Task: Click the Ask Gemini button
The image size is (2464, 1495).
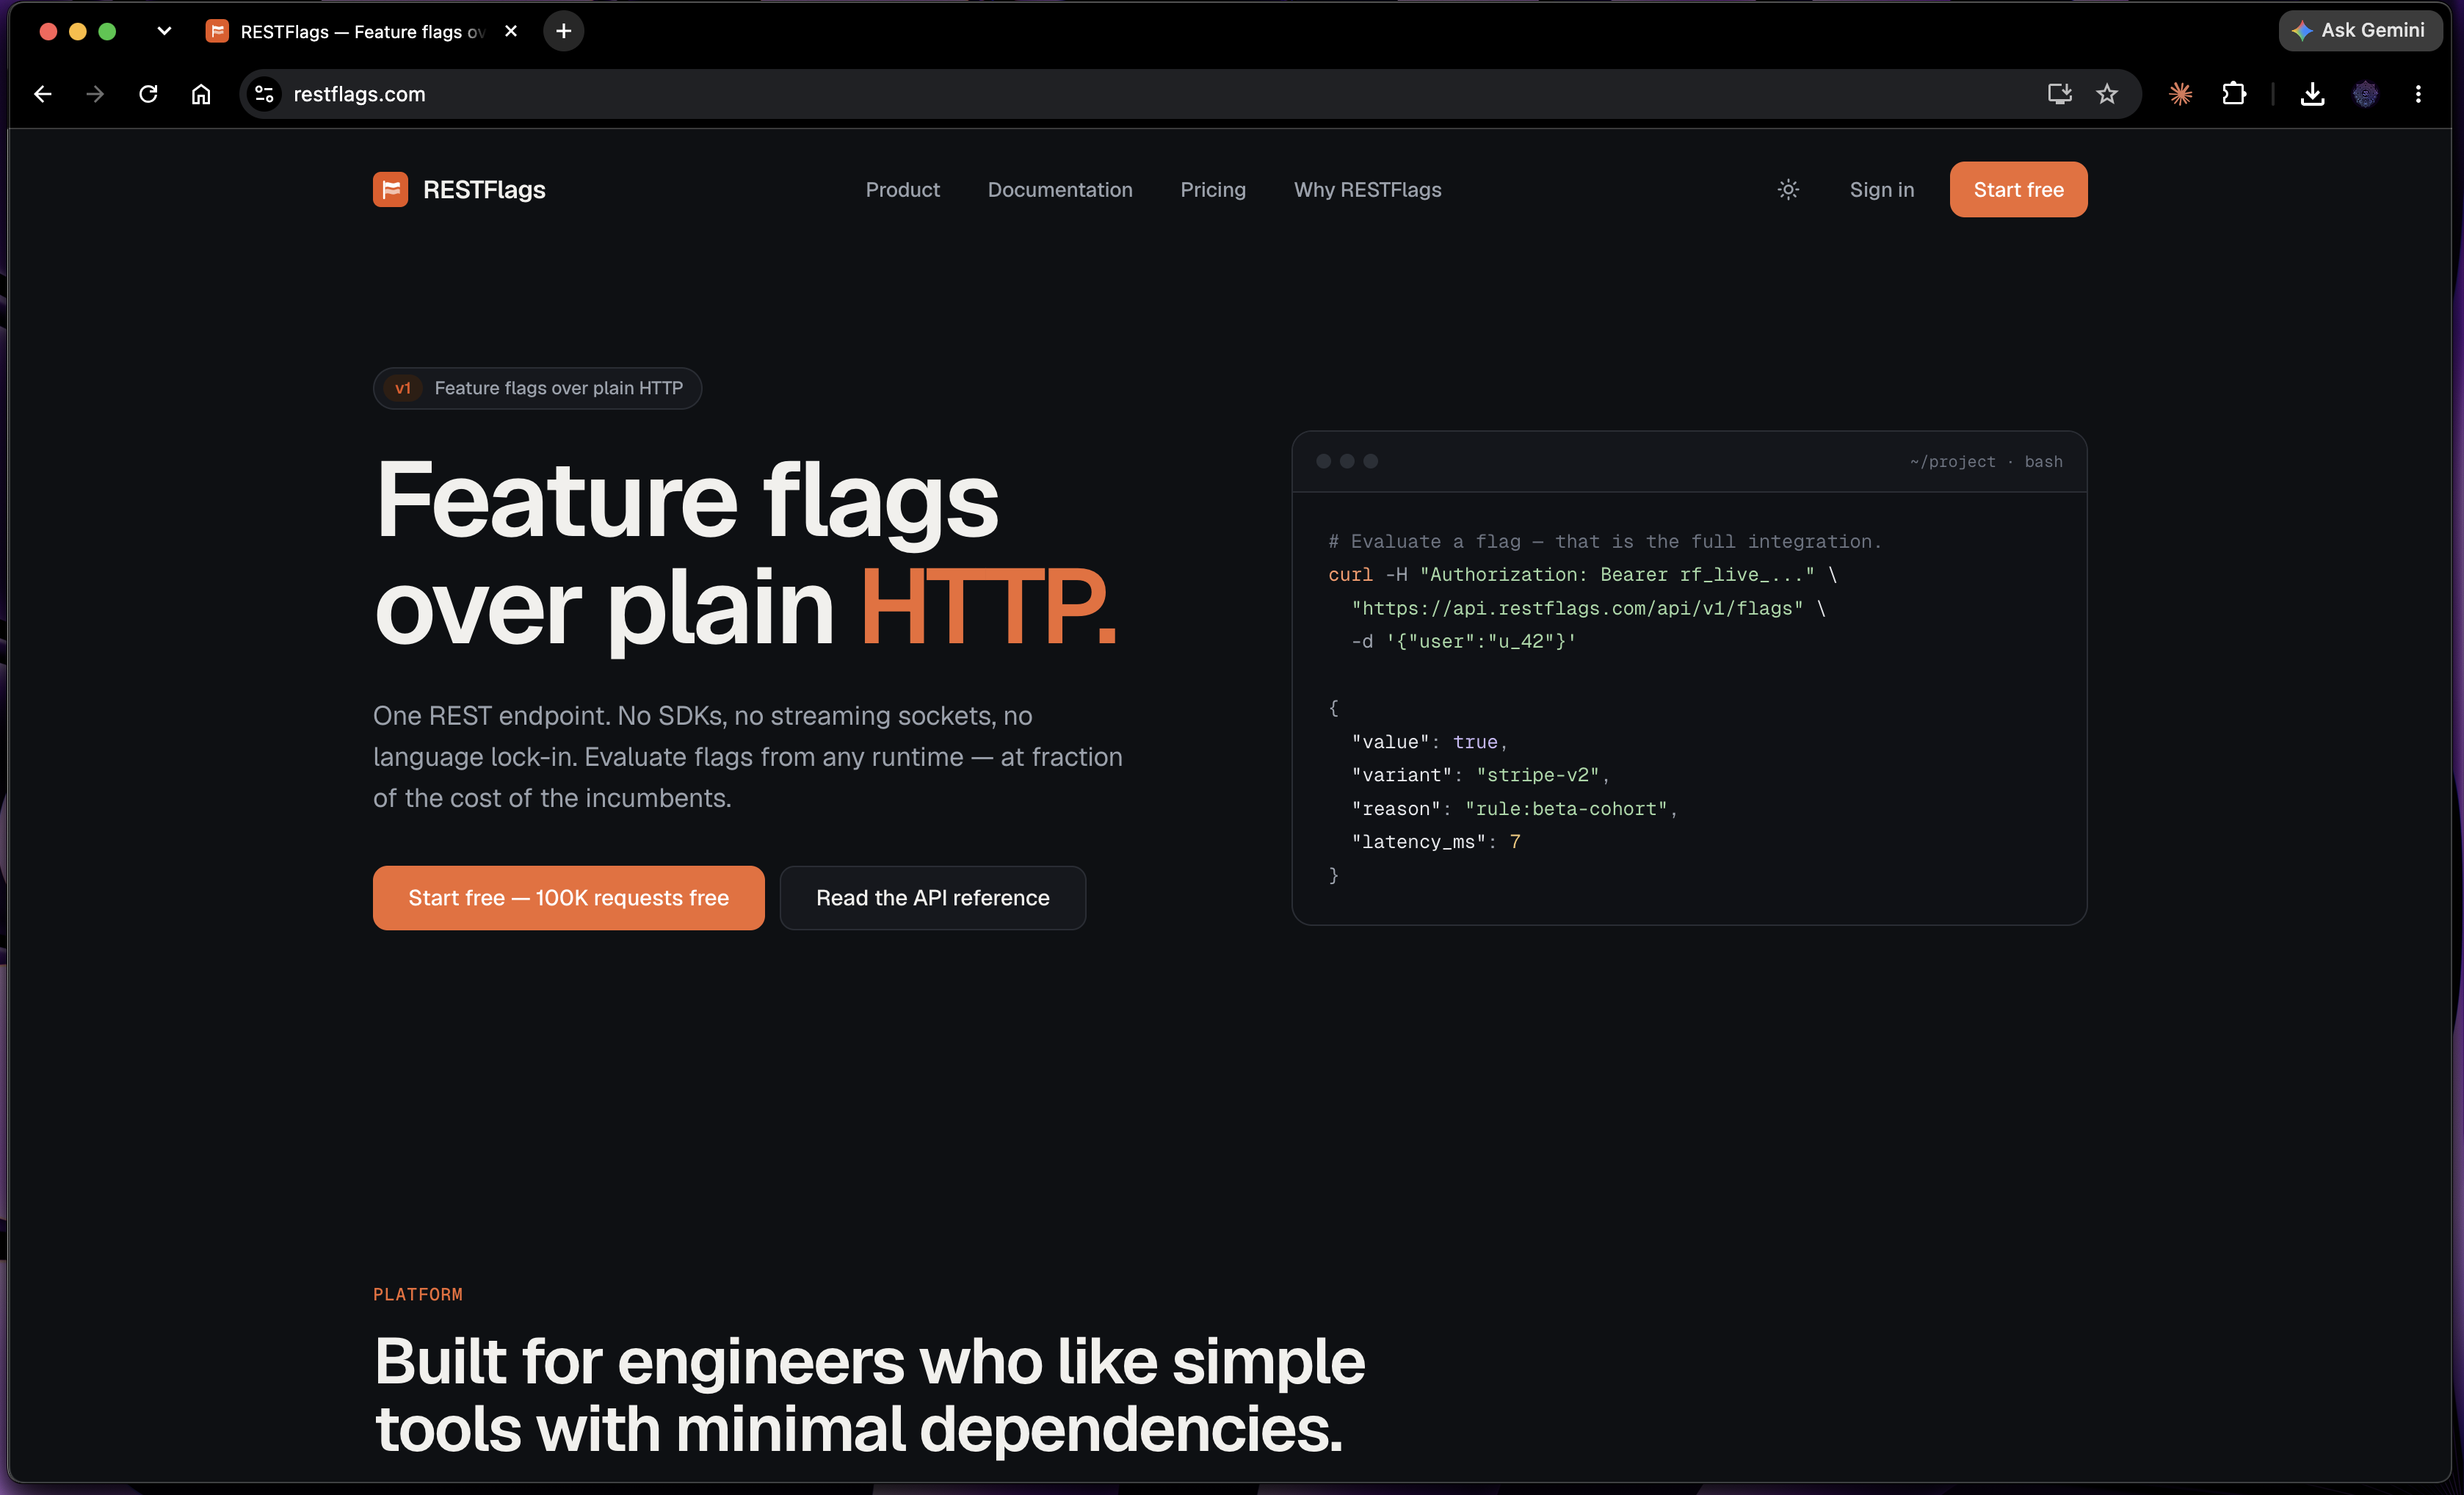Action: [2360, 30]
